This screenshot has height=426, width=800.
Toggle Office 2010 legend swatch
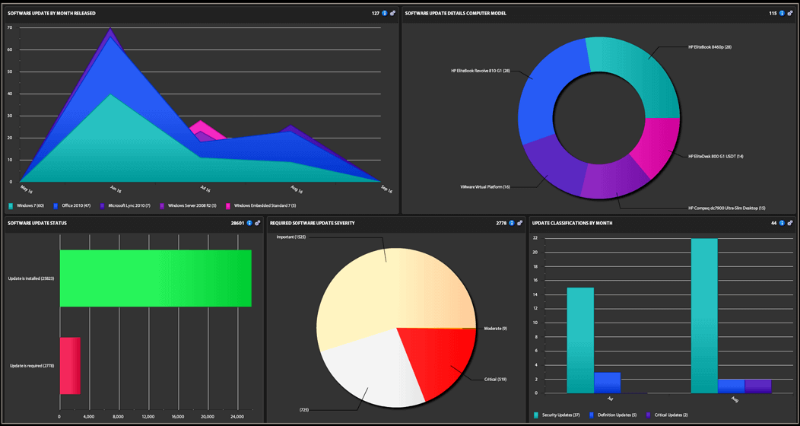(56, 206)
